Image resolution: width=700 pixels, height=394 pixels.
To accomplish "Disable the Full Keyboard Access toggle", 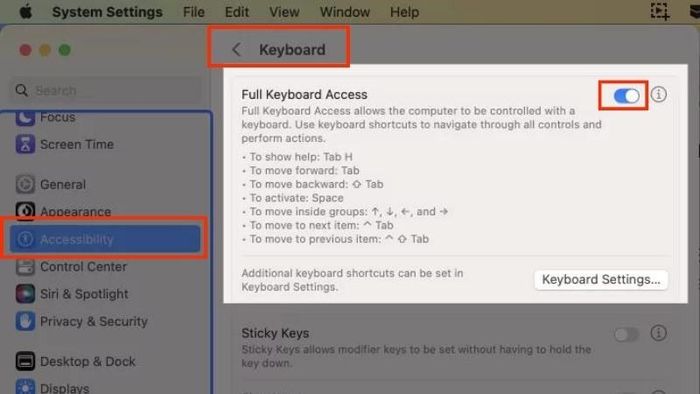I will (626, 95).
